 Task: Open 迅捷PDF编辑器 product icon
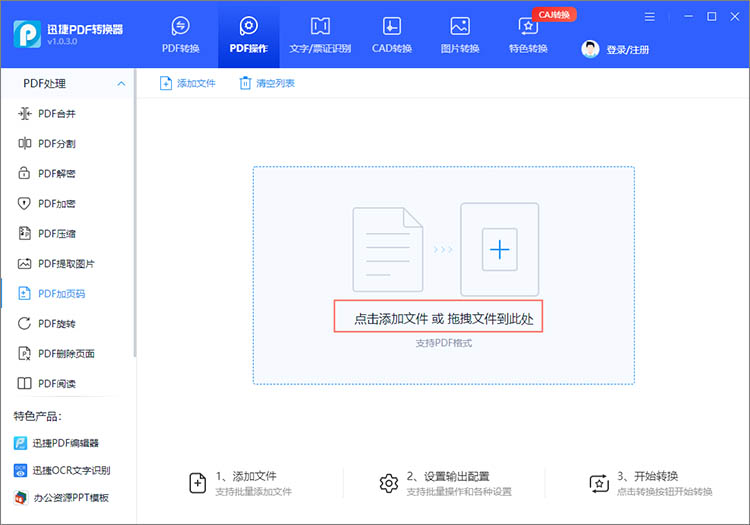coord(20,443)
